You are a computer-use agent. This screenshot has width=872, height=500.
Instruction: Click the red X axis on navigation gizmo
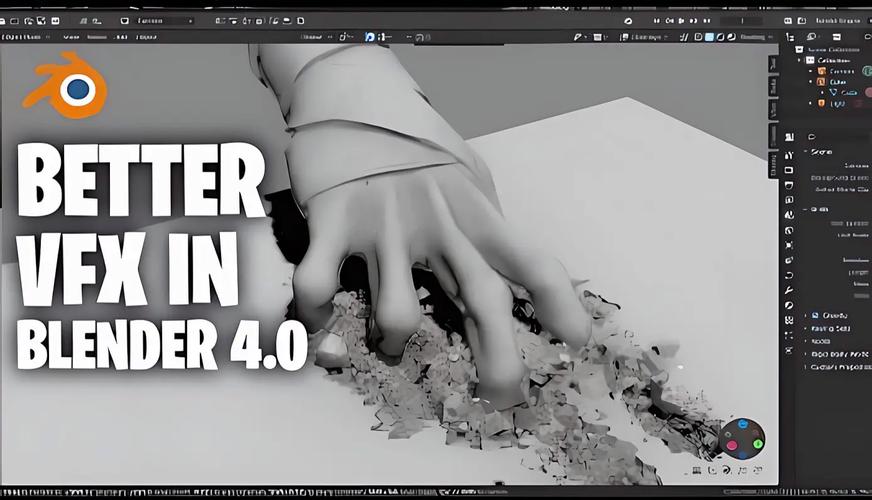pos(732,444)
